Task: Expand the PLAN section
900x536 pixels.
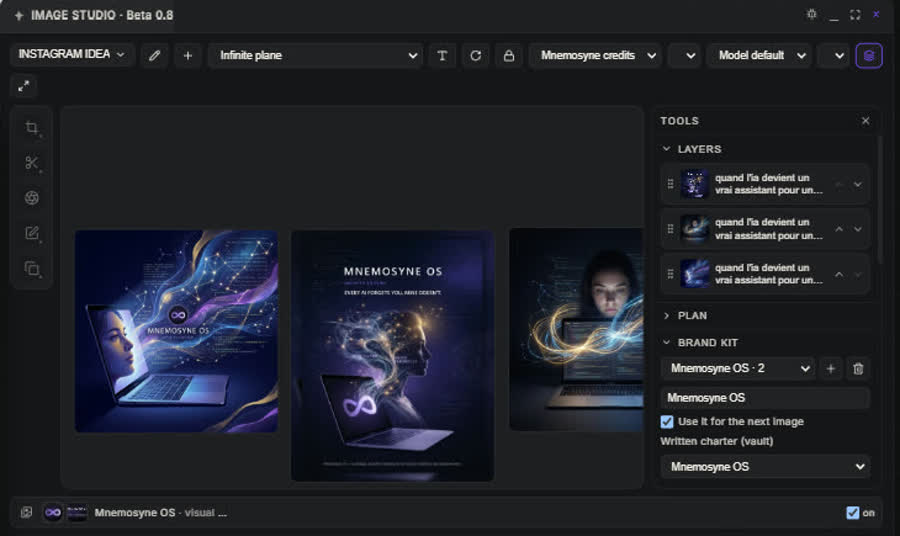Action: (x=666, y=316)
